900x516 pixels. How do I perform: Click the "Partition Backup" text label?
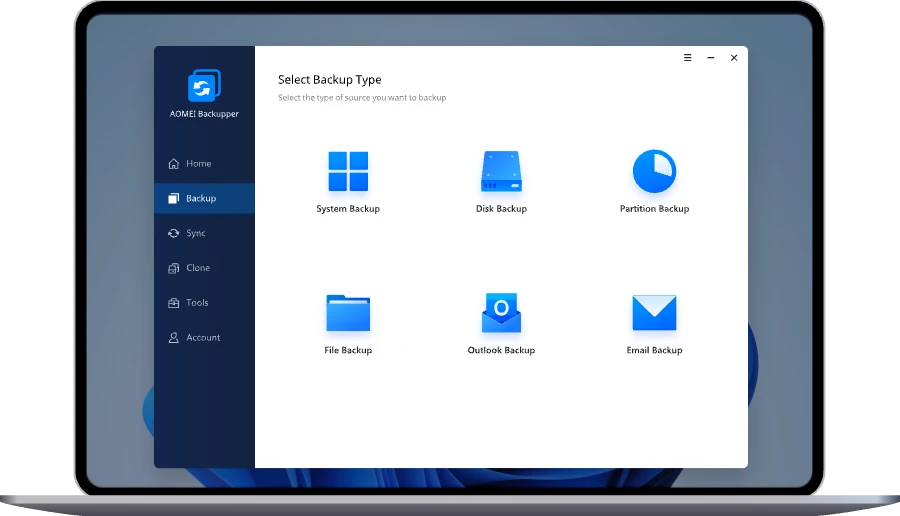point(654,209)
